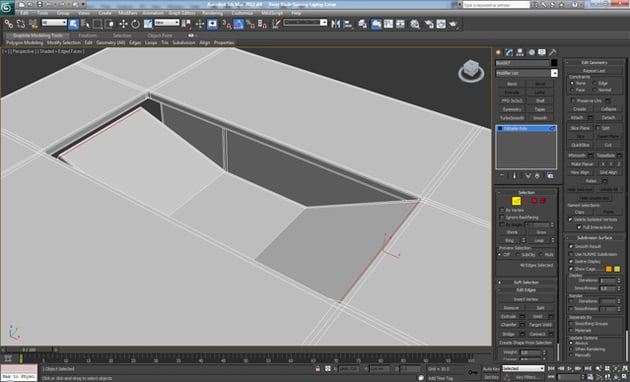Image resolution: width=630 pixels, height=382 pixels.
Task: Expand the Soft Selection rollout
Action: pos(526,282)
